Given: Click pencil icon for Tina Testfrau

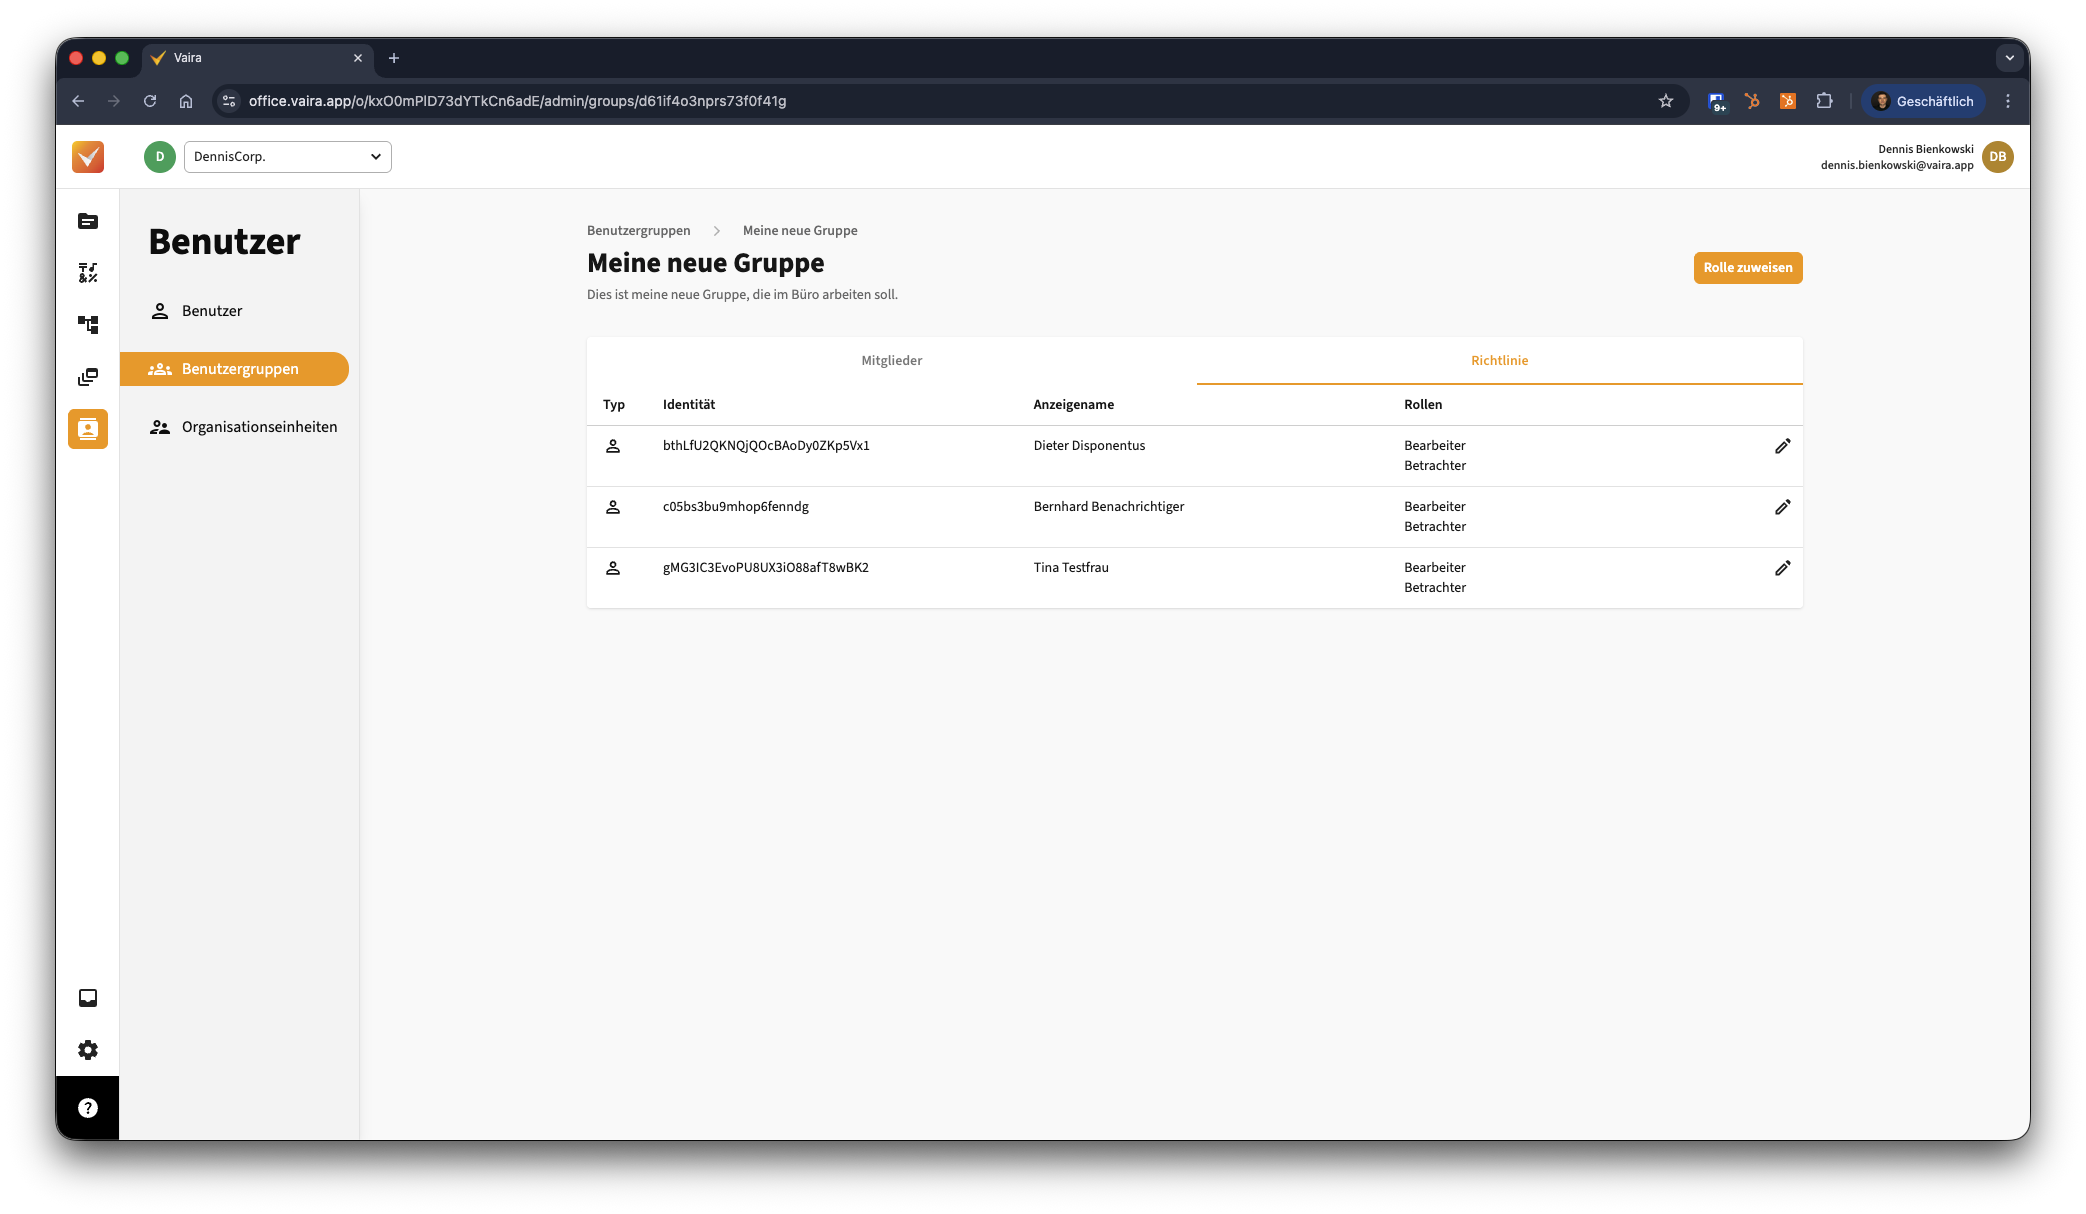Looking at the screenshot, I should 1782,568.
